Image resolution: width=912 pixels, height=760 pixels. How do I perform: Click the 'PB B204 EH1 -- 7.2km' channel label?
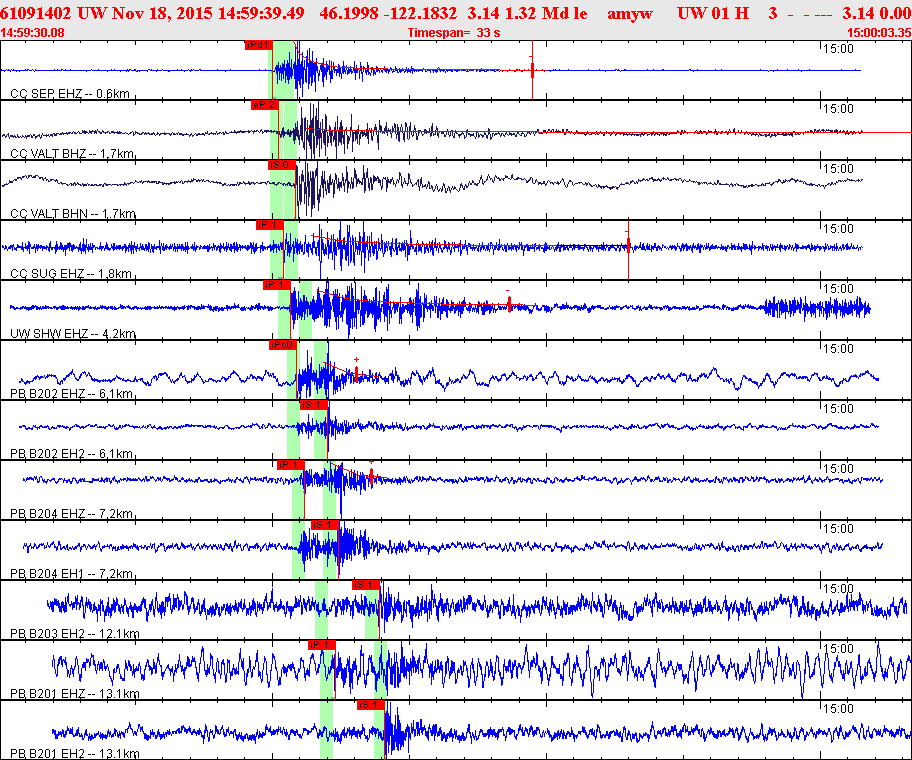(72, 573)
